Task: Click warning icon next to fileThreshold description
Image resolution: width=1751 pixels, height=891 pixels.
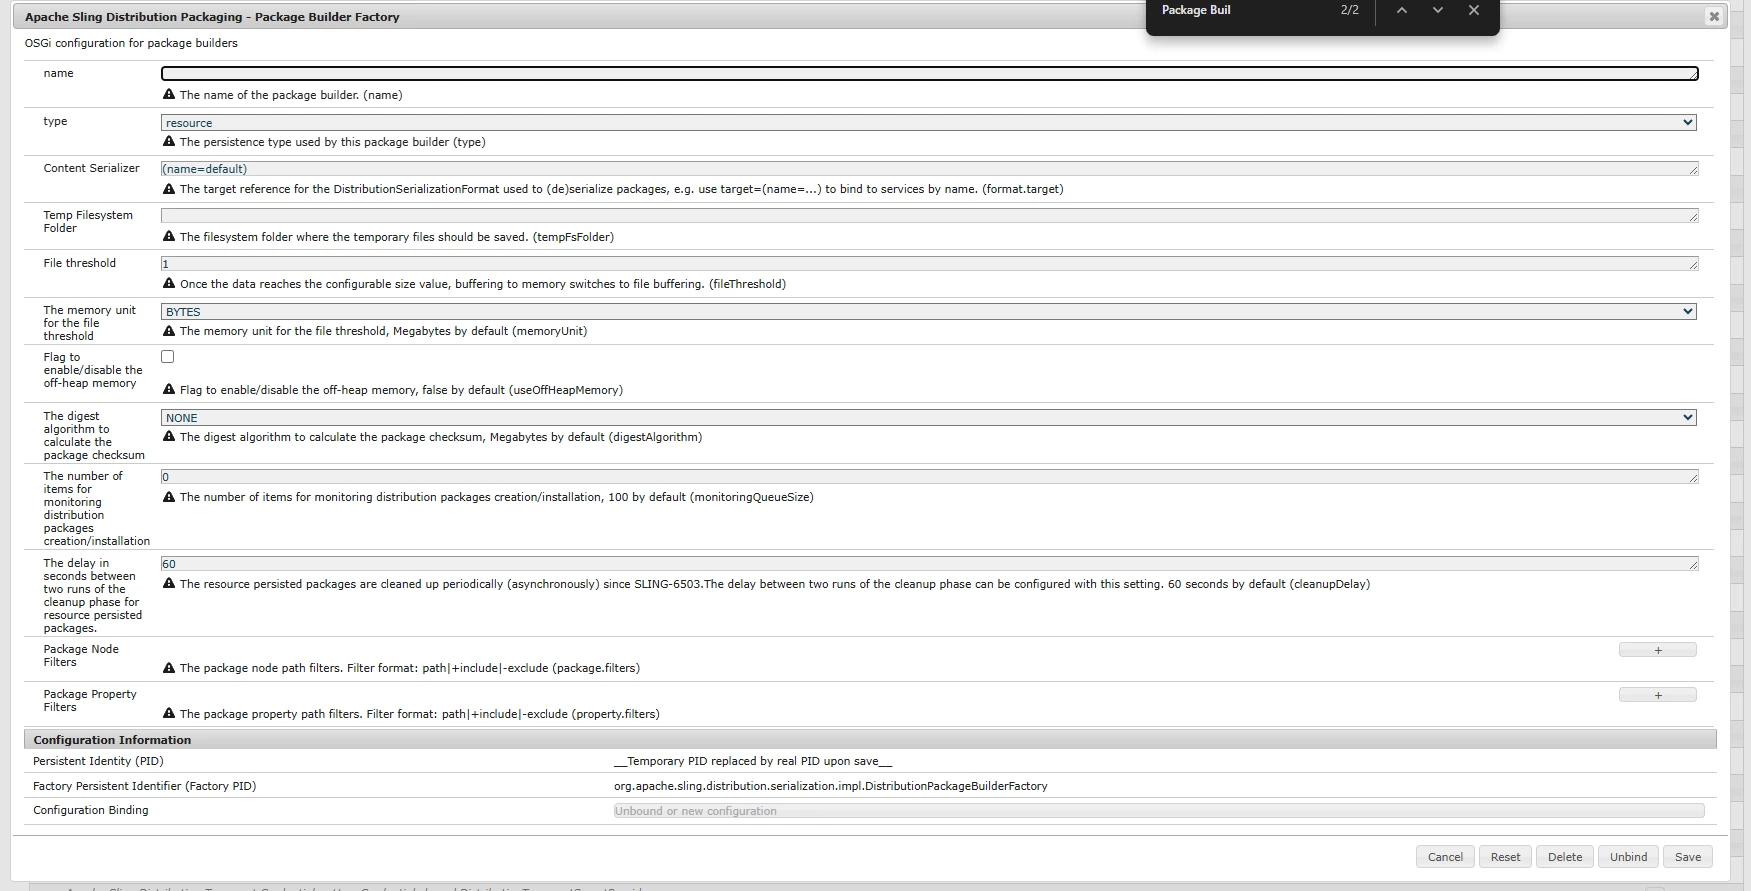Action: [x=169, y=284]
